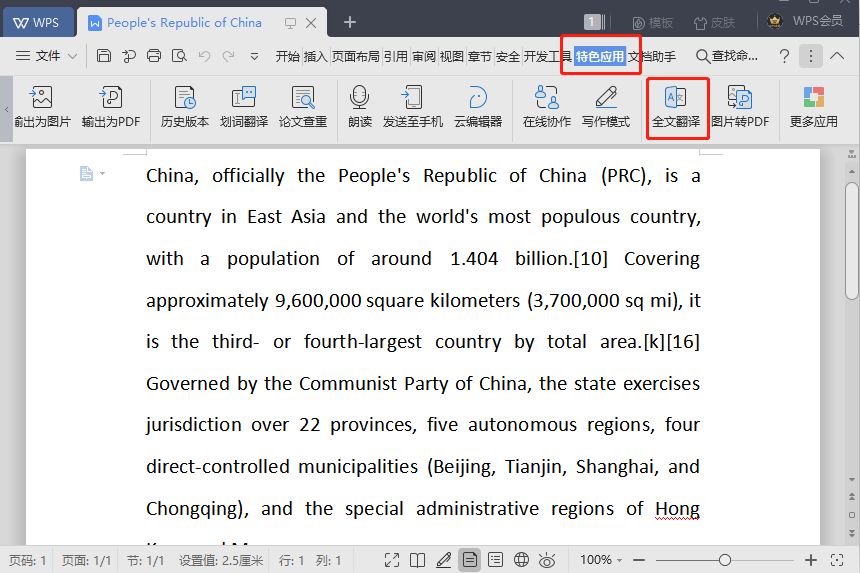860x573 pixels.
Task: Click the print preview icon
Action: tap(179, 55)
